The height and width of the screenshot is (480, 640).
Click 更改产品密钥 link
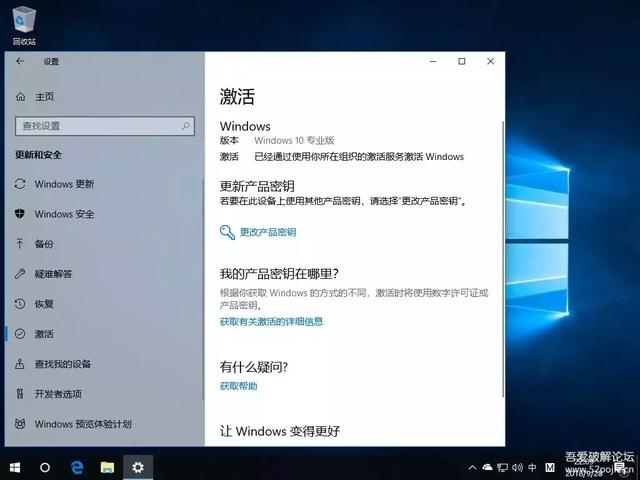[x=267, y=232]
